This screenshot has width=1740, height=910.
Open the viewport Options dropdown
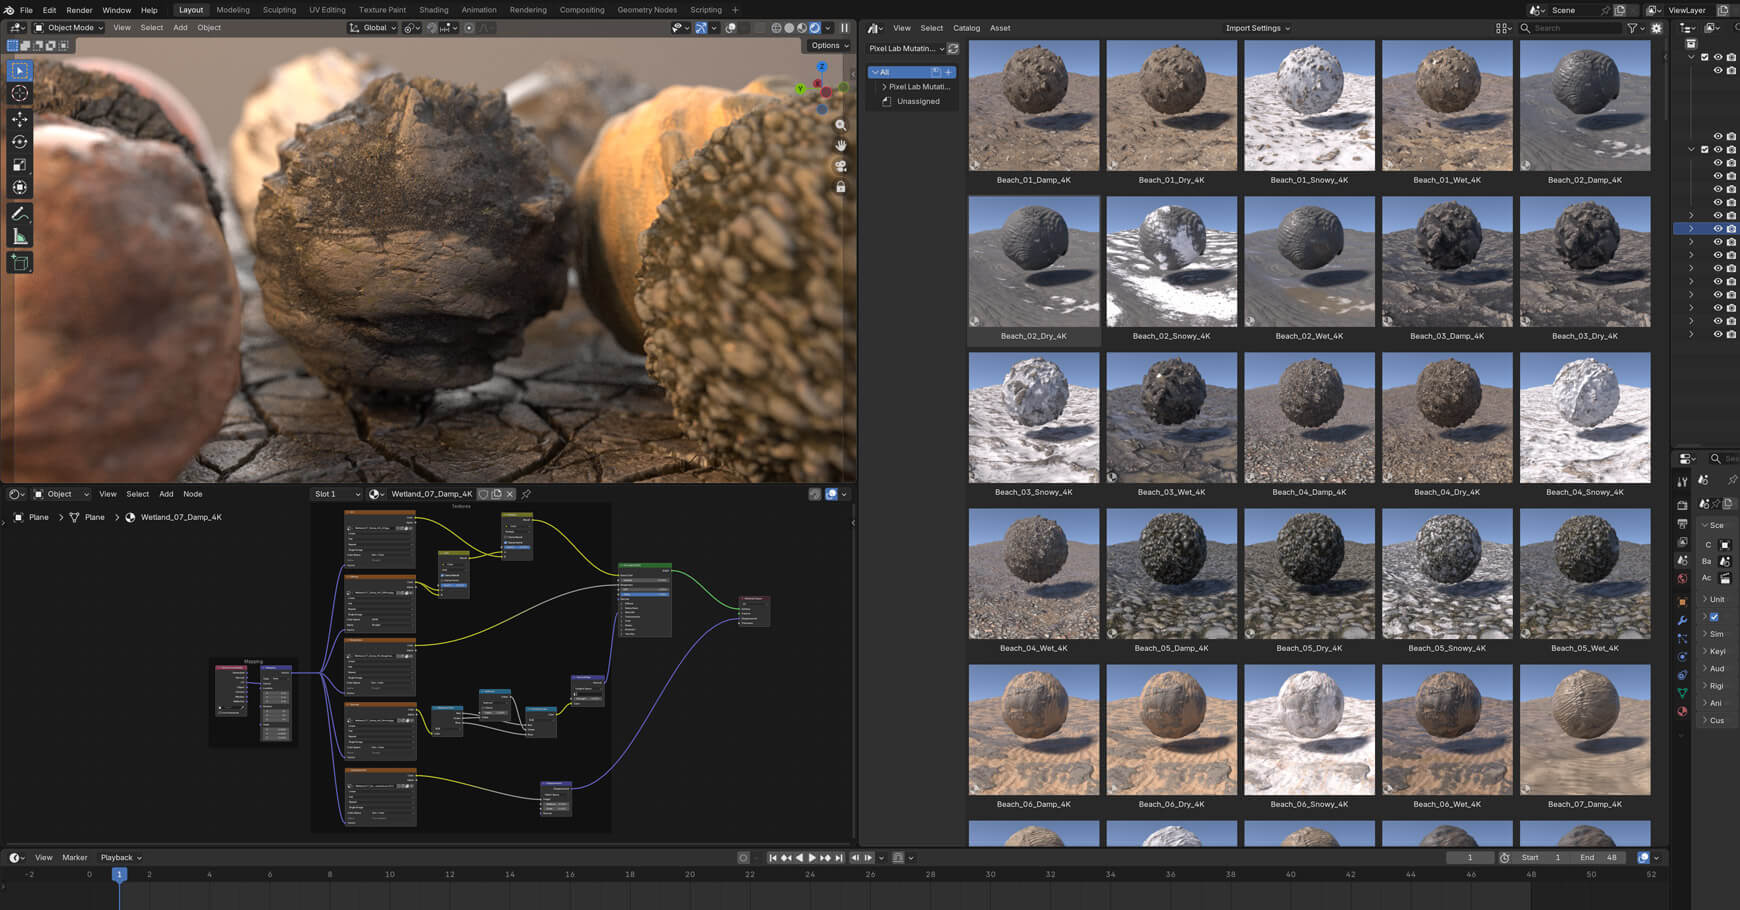tap(829, 45)
